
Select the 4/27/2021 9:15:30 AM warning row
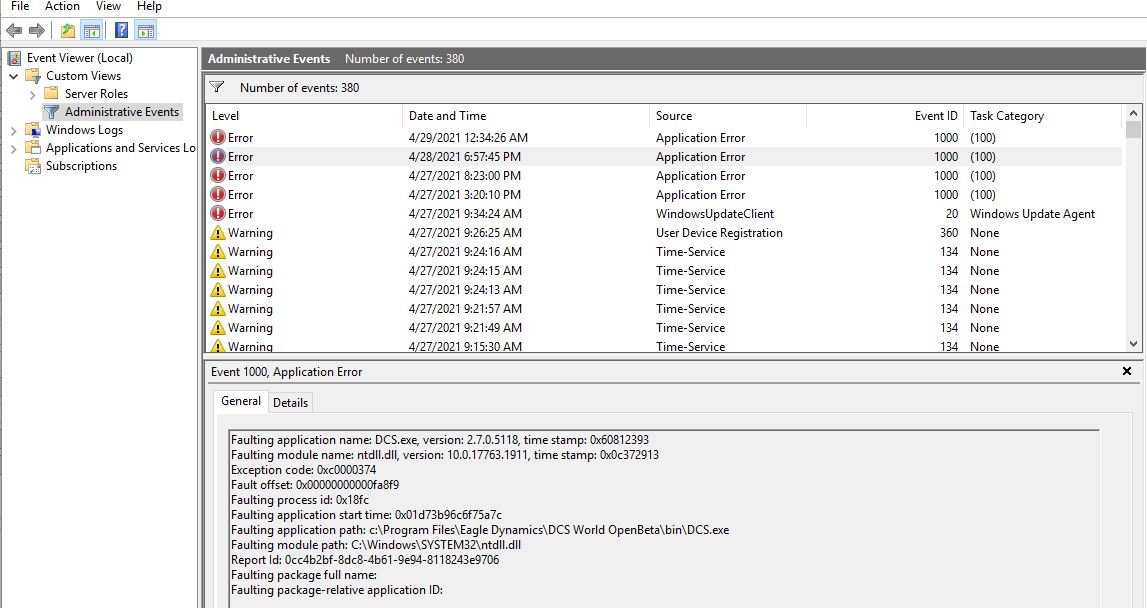[663, 346]
